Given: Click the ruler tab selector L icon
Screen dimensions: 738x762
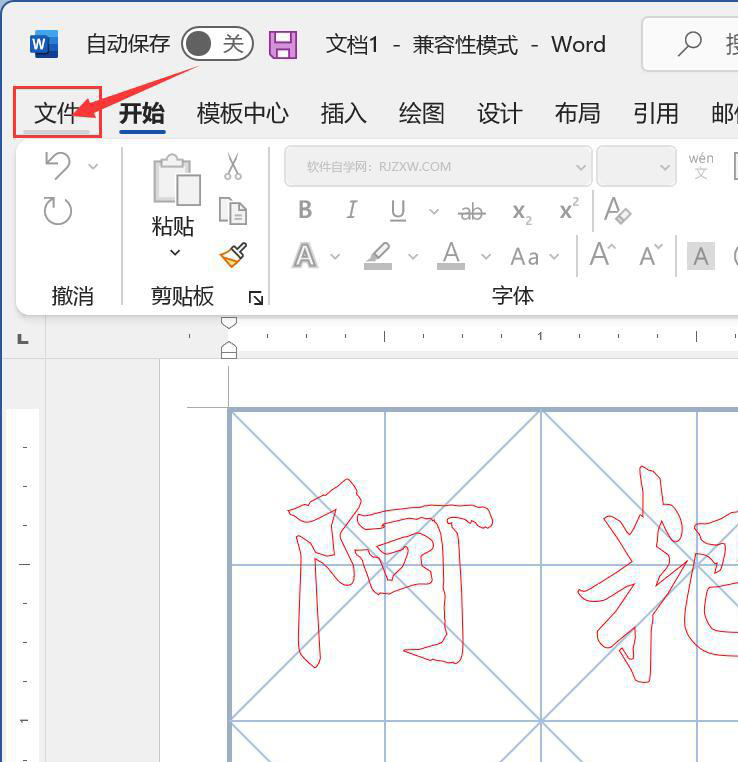Looking at the screenshot, I should [23, 339].
